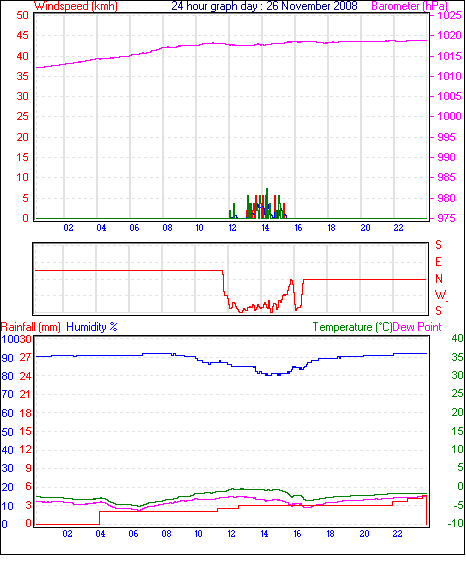This screenshot has width=466, height=563.
Task: Click the 16 hour marker on bottom graph
Action: 297,534
